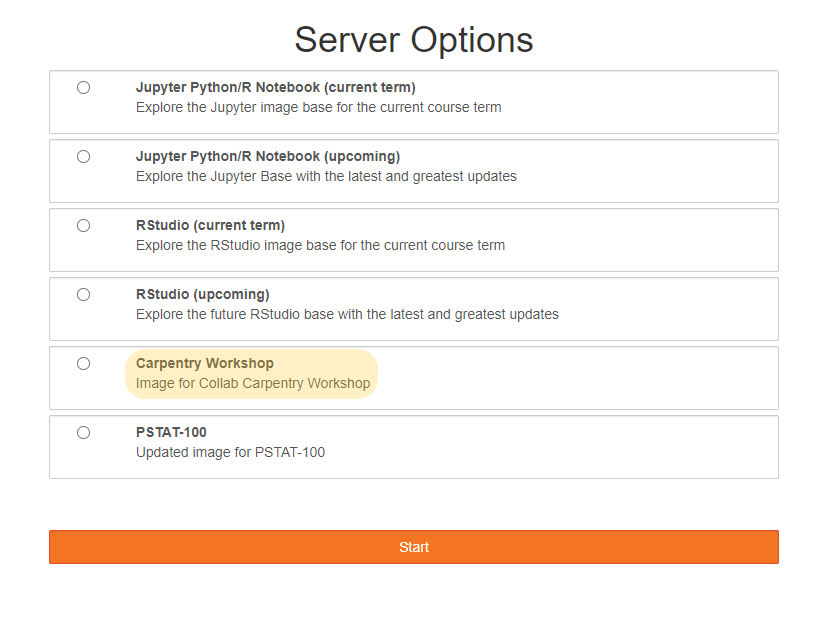816x625 pixels.
Task: Select the Jupyter Python/R Notebook (upcoming) radio button
Action: pos(83,157)
